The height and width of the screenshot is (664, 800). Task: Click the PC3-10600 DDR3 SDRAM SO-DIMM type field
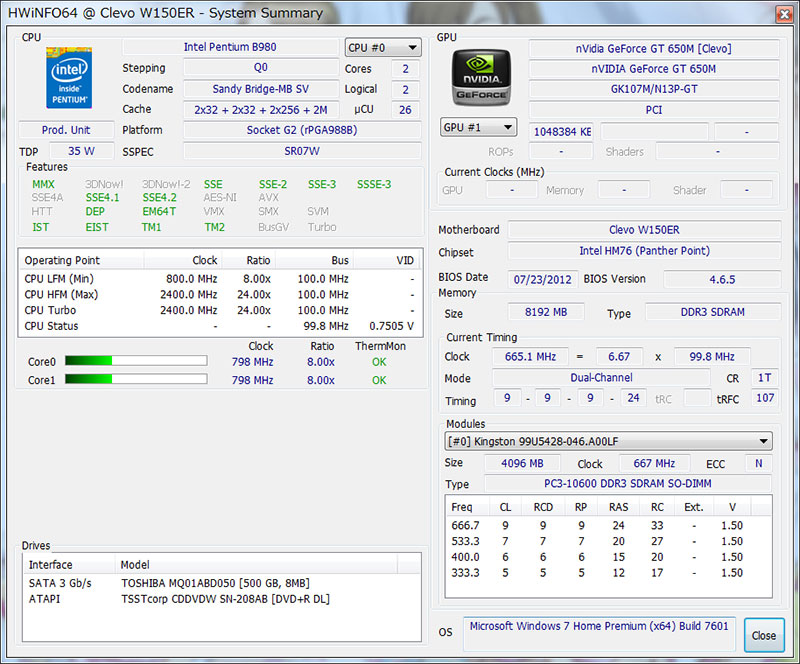[x=628, y=483]
